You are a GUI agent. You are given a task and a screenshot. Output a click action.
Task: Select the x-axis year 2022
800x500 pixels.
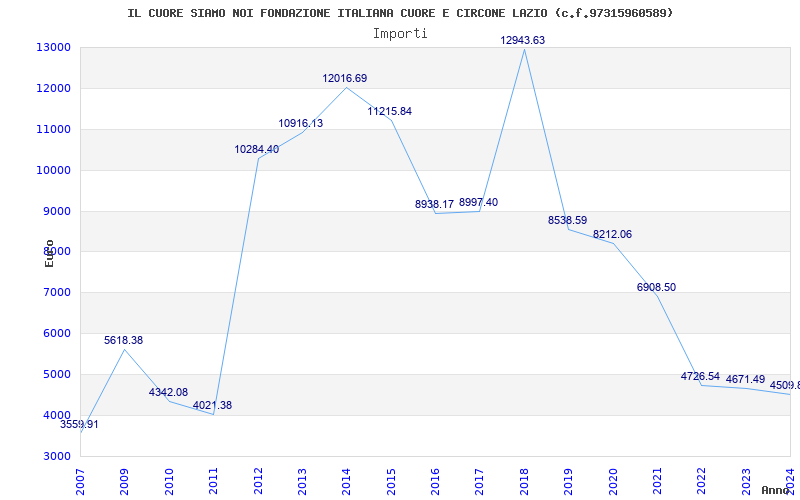(702, 481)
